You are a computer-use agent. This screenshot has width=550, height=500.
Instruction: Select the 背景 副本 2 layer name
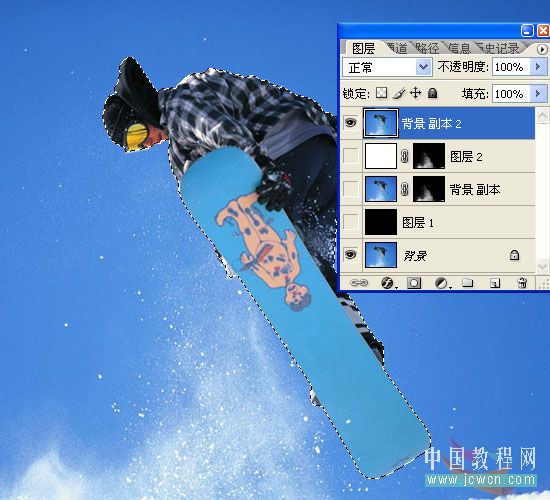point(431,124)
